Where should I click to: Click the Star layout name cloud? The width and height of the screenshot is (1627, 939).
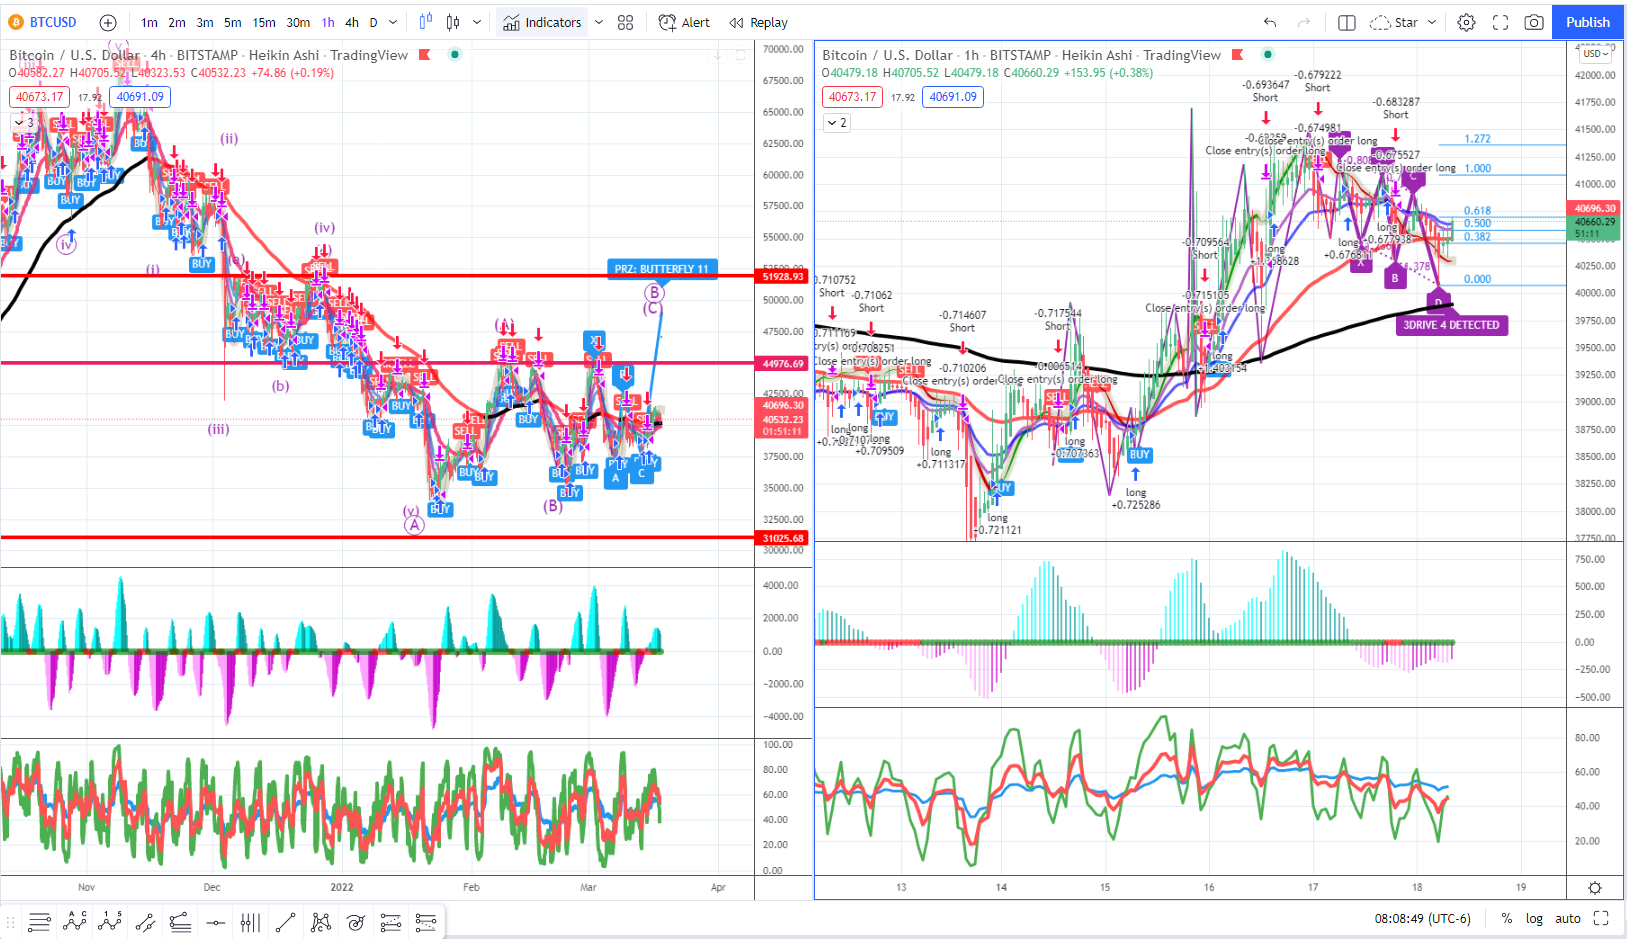pos(1394,22)
